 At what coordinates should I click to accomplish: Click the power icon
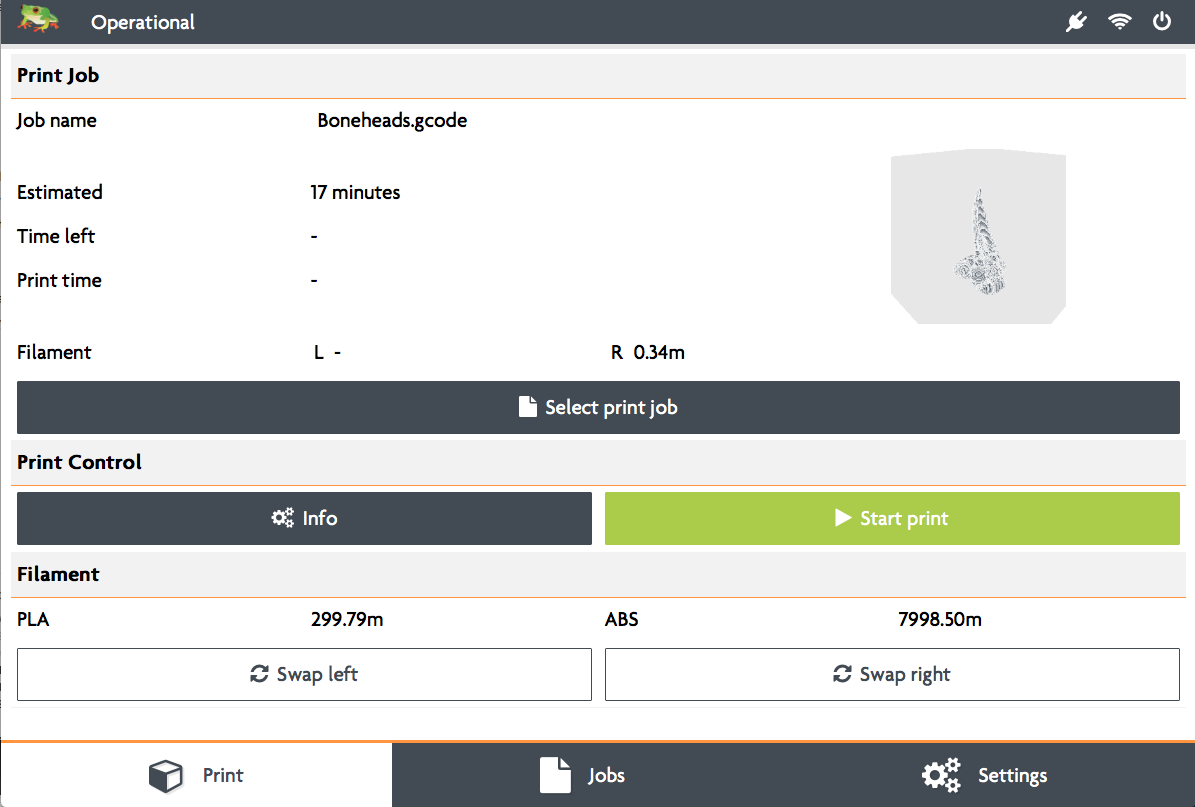tap(1161, 21)
